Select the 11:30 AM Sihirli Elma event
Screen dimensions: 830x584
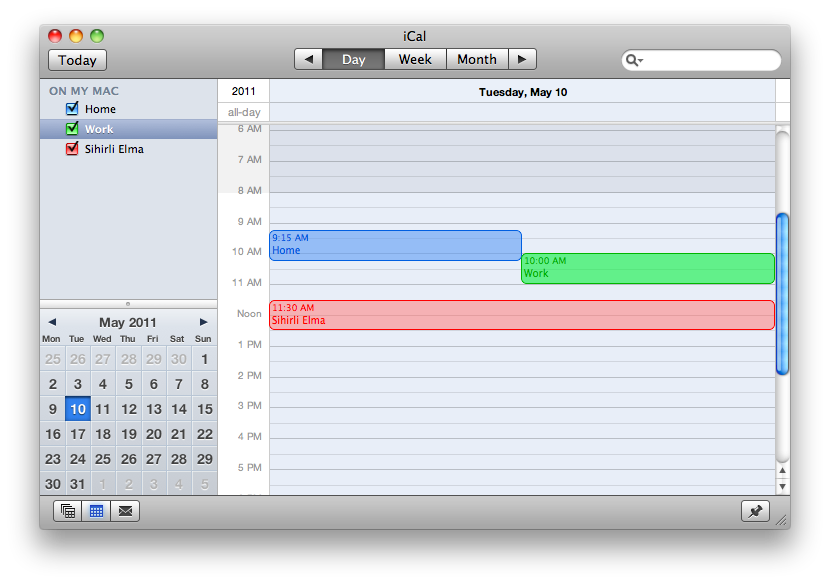[x=521, y=315]
